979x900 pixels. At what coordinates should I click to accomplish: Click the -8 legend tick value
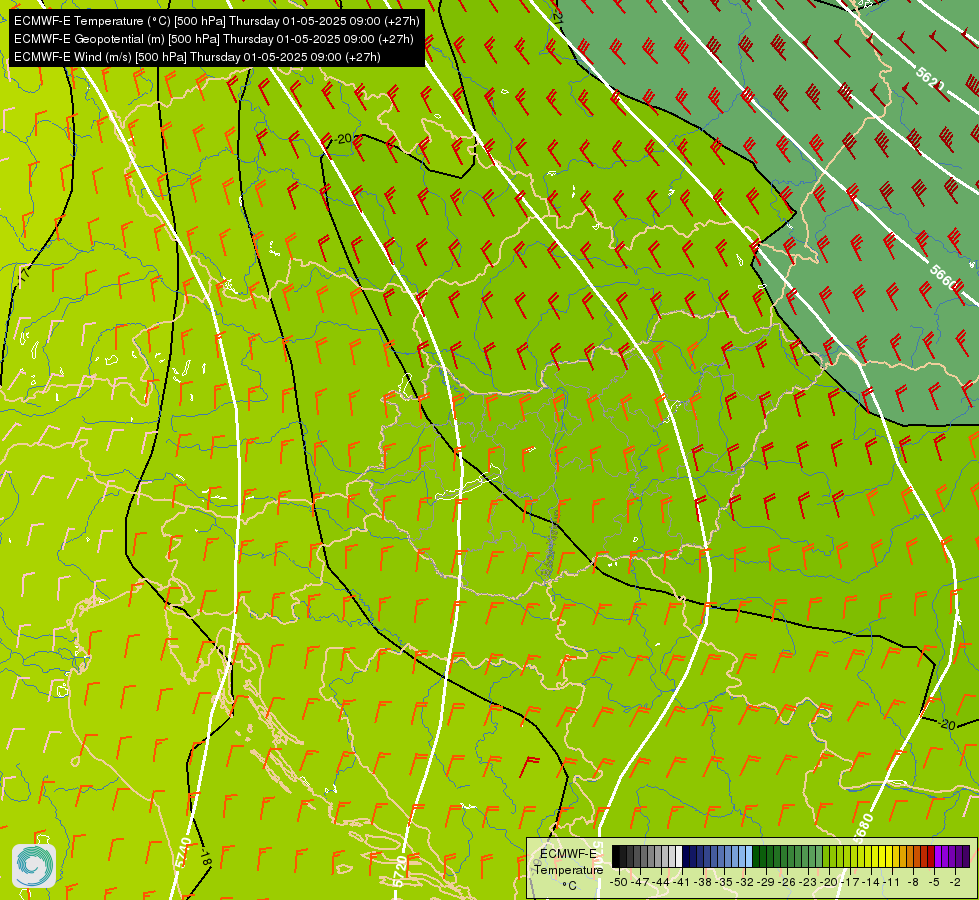point(913,882)
